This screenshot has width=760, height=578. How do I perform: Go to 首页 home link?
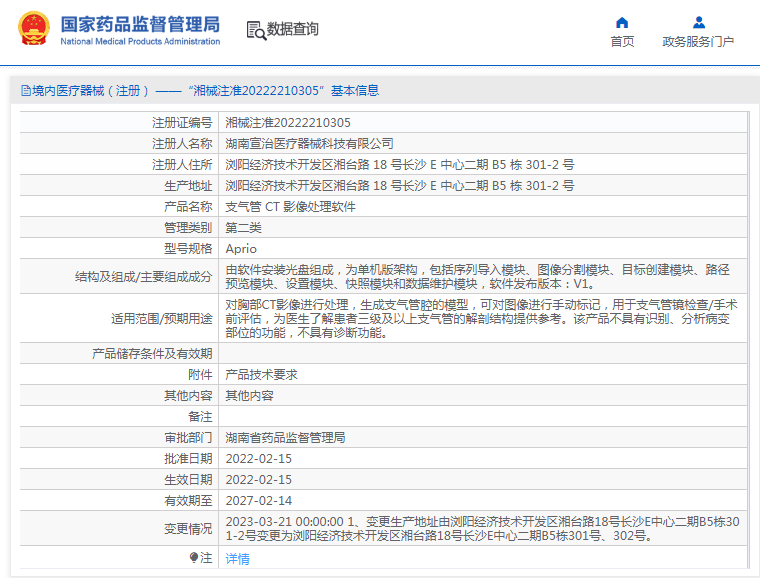click(622, 42)
